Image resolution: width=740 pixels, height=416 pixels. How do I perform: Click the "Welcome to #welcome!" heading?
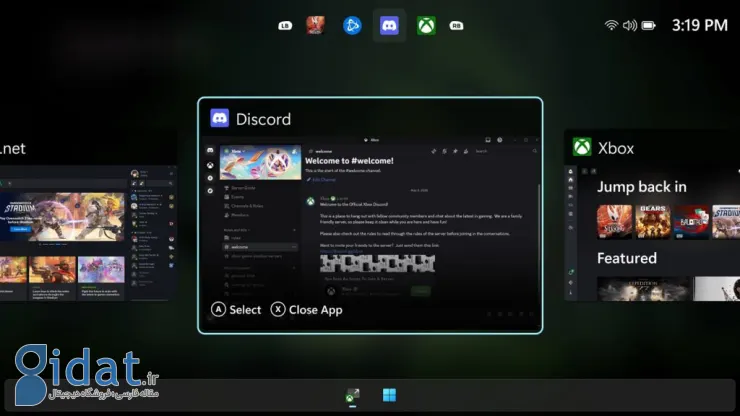pyautogui.click(x=349, y=161)
